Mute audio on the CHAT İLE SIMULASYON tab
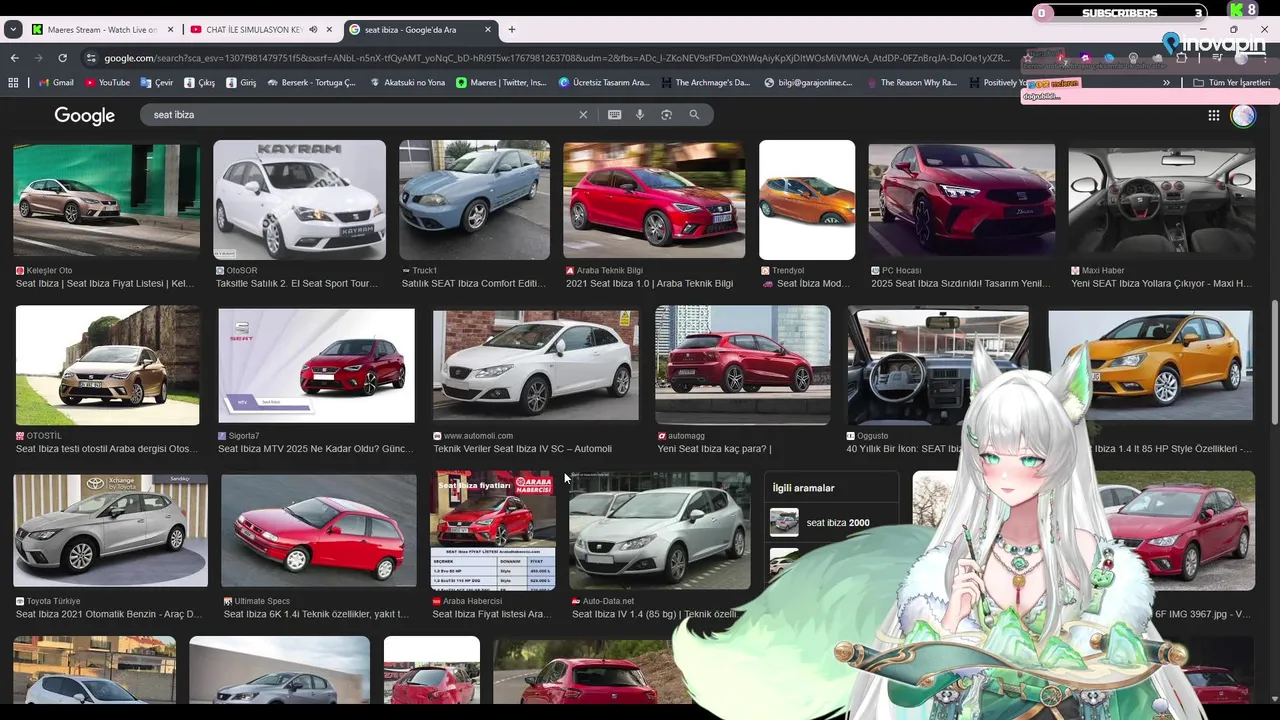Screen dimensions: 1280x720 [313, 30]
